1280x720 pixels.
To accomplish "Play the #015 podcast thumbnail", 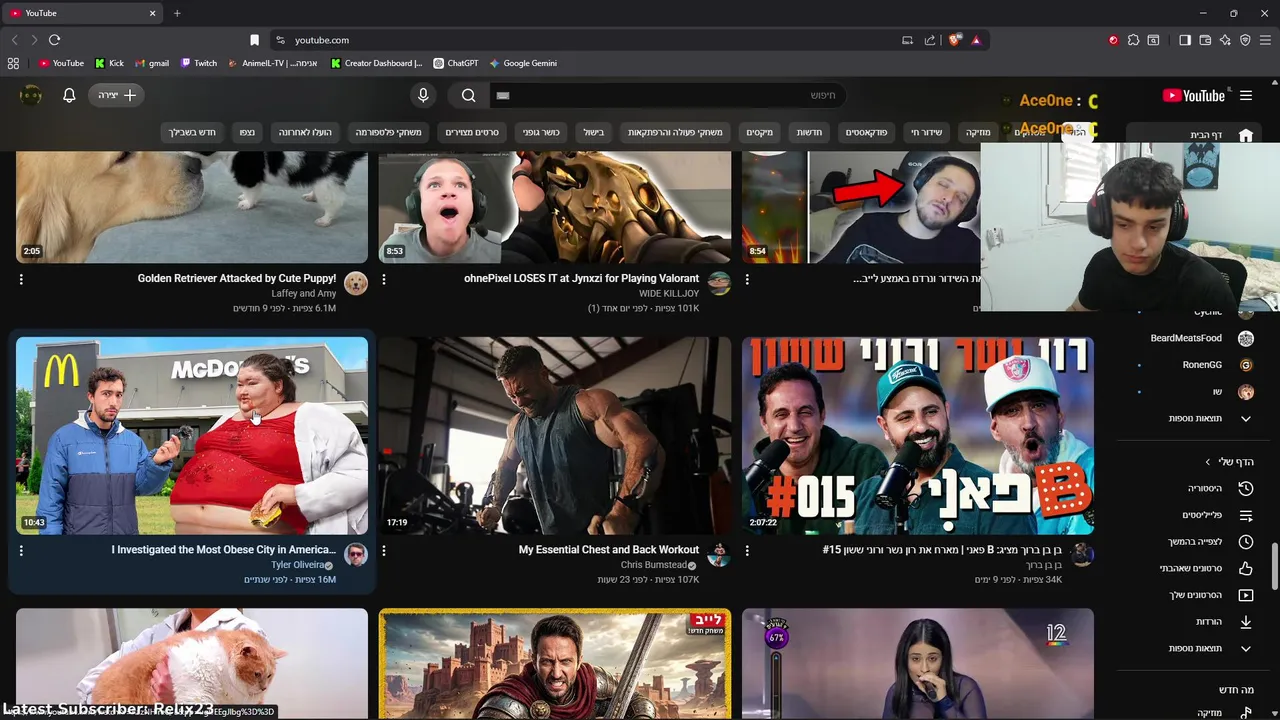I will pyautogui.click(x=918, y=435).
